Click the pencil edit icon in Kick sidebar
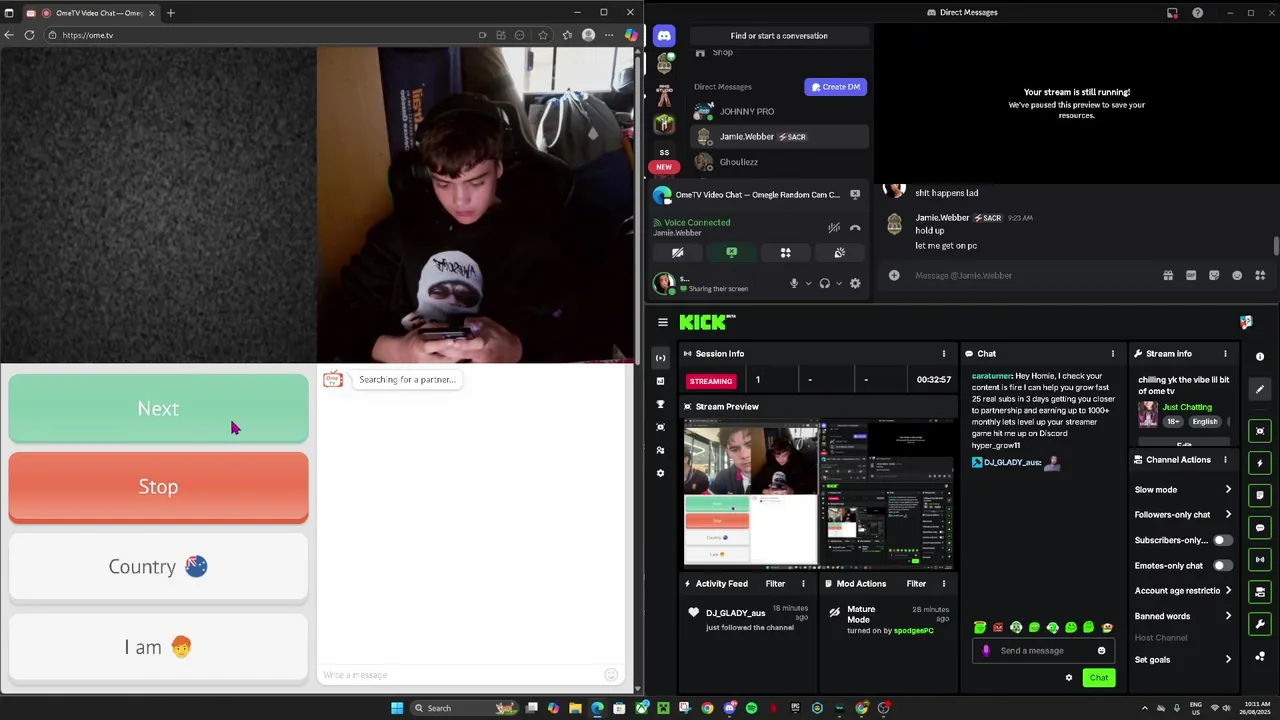This screenshot has width=1280, height=720. coord(1260,390)
